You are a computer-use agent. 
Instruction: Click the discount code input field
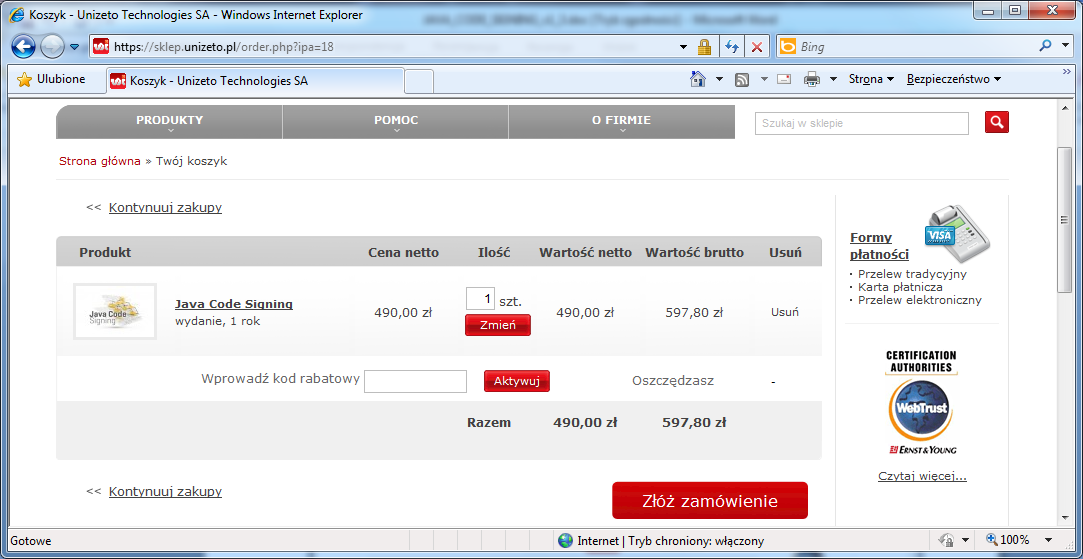416,381
